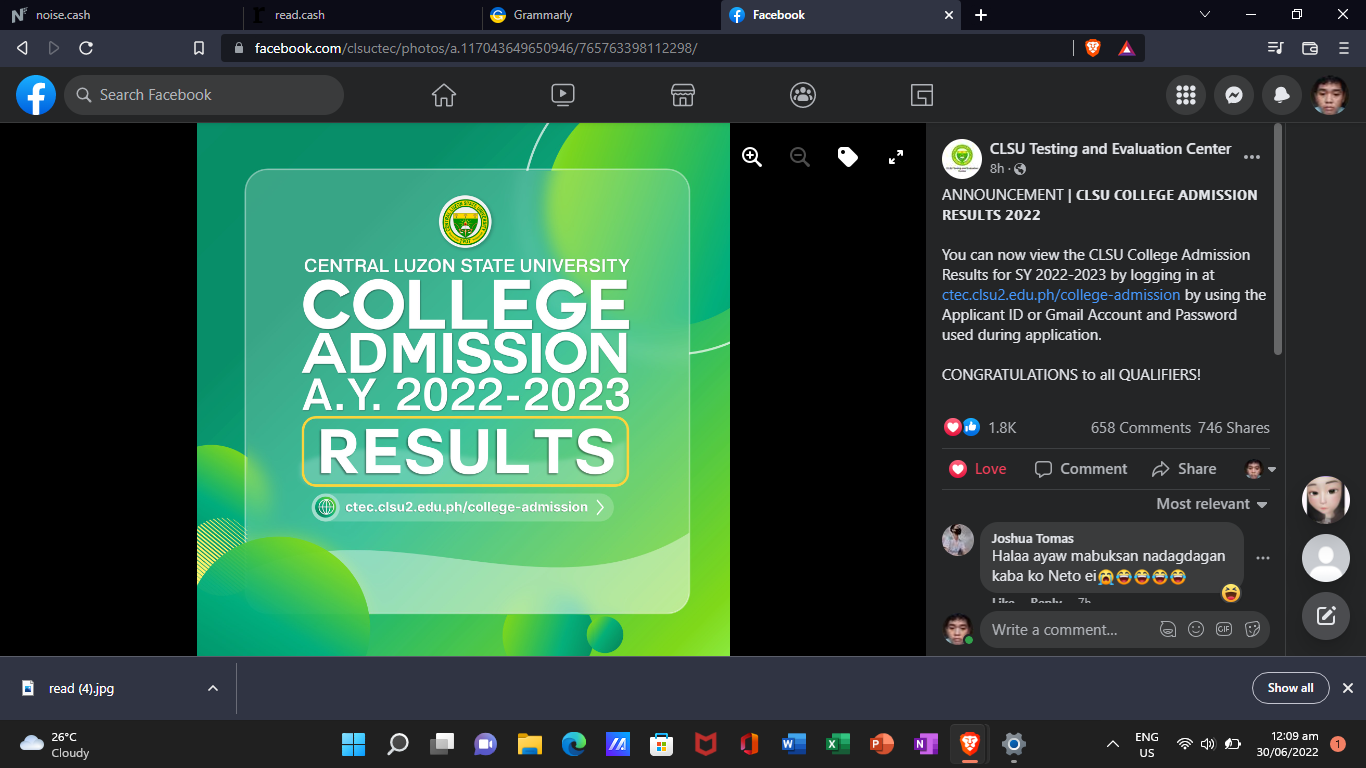Open the tab search dropdown arrow
1366x768 pixels.
[x=1205, y=14]
